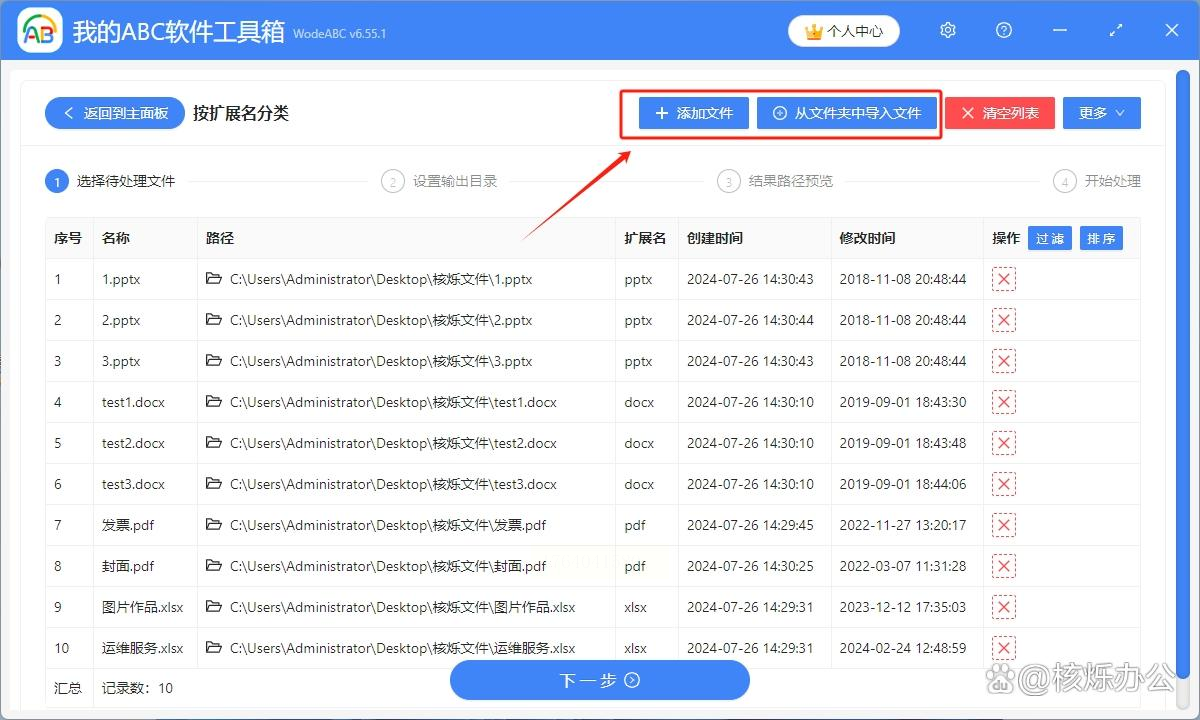Remove 发票.pdf with its red X icon

[x=1004, y=525]
